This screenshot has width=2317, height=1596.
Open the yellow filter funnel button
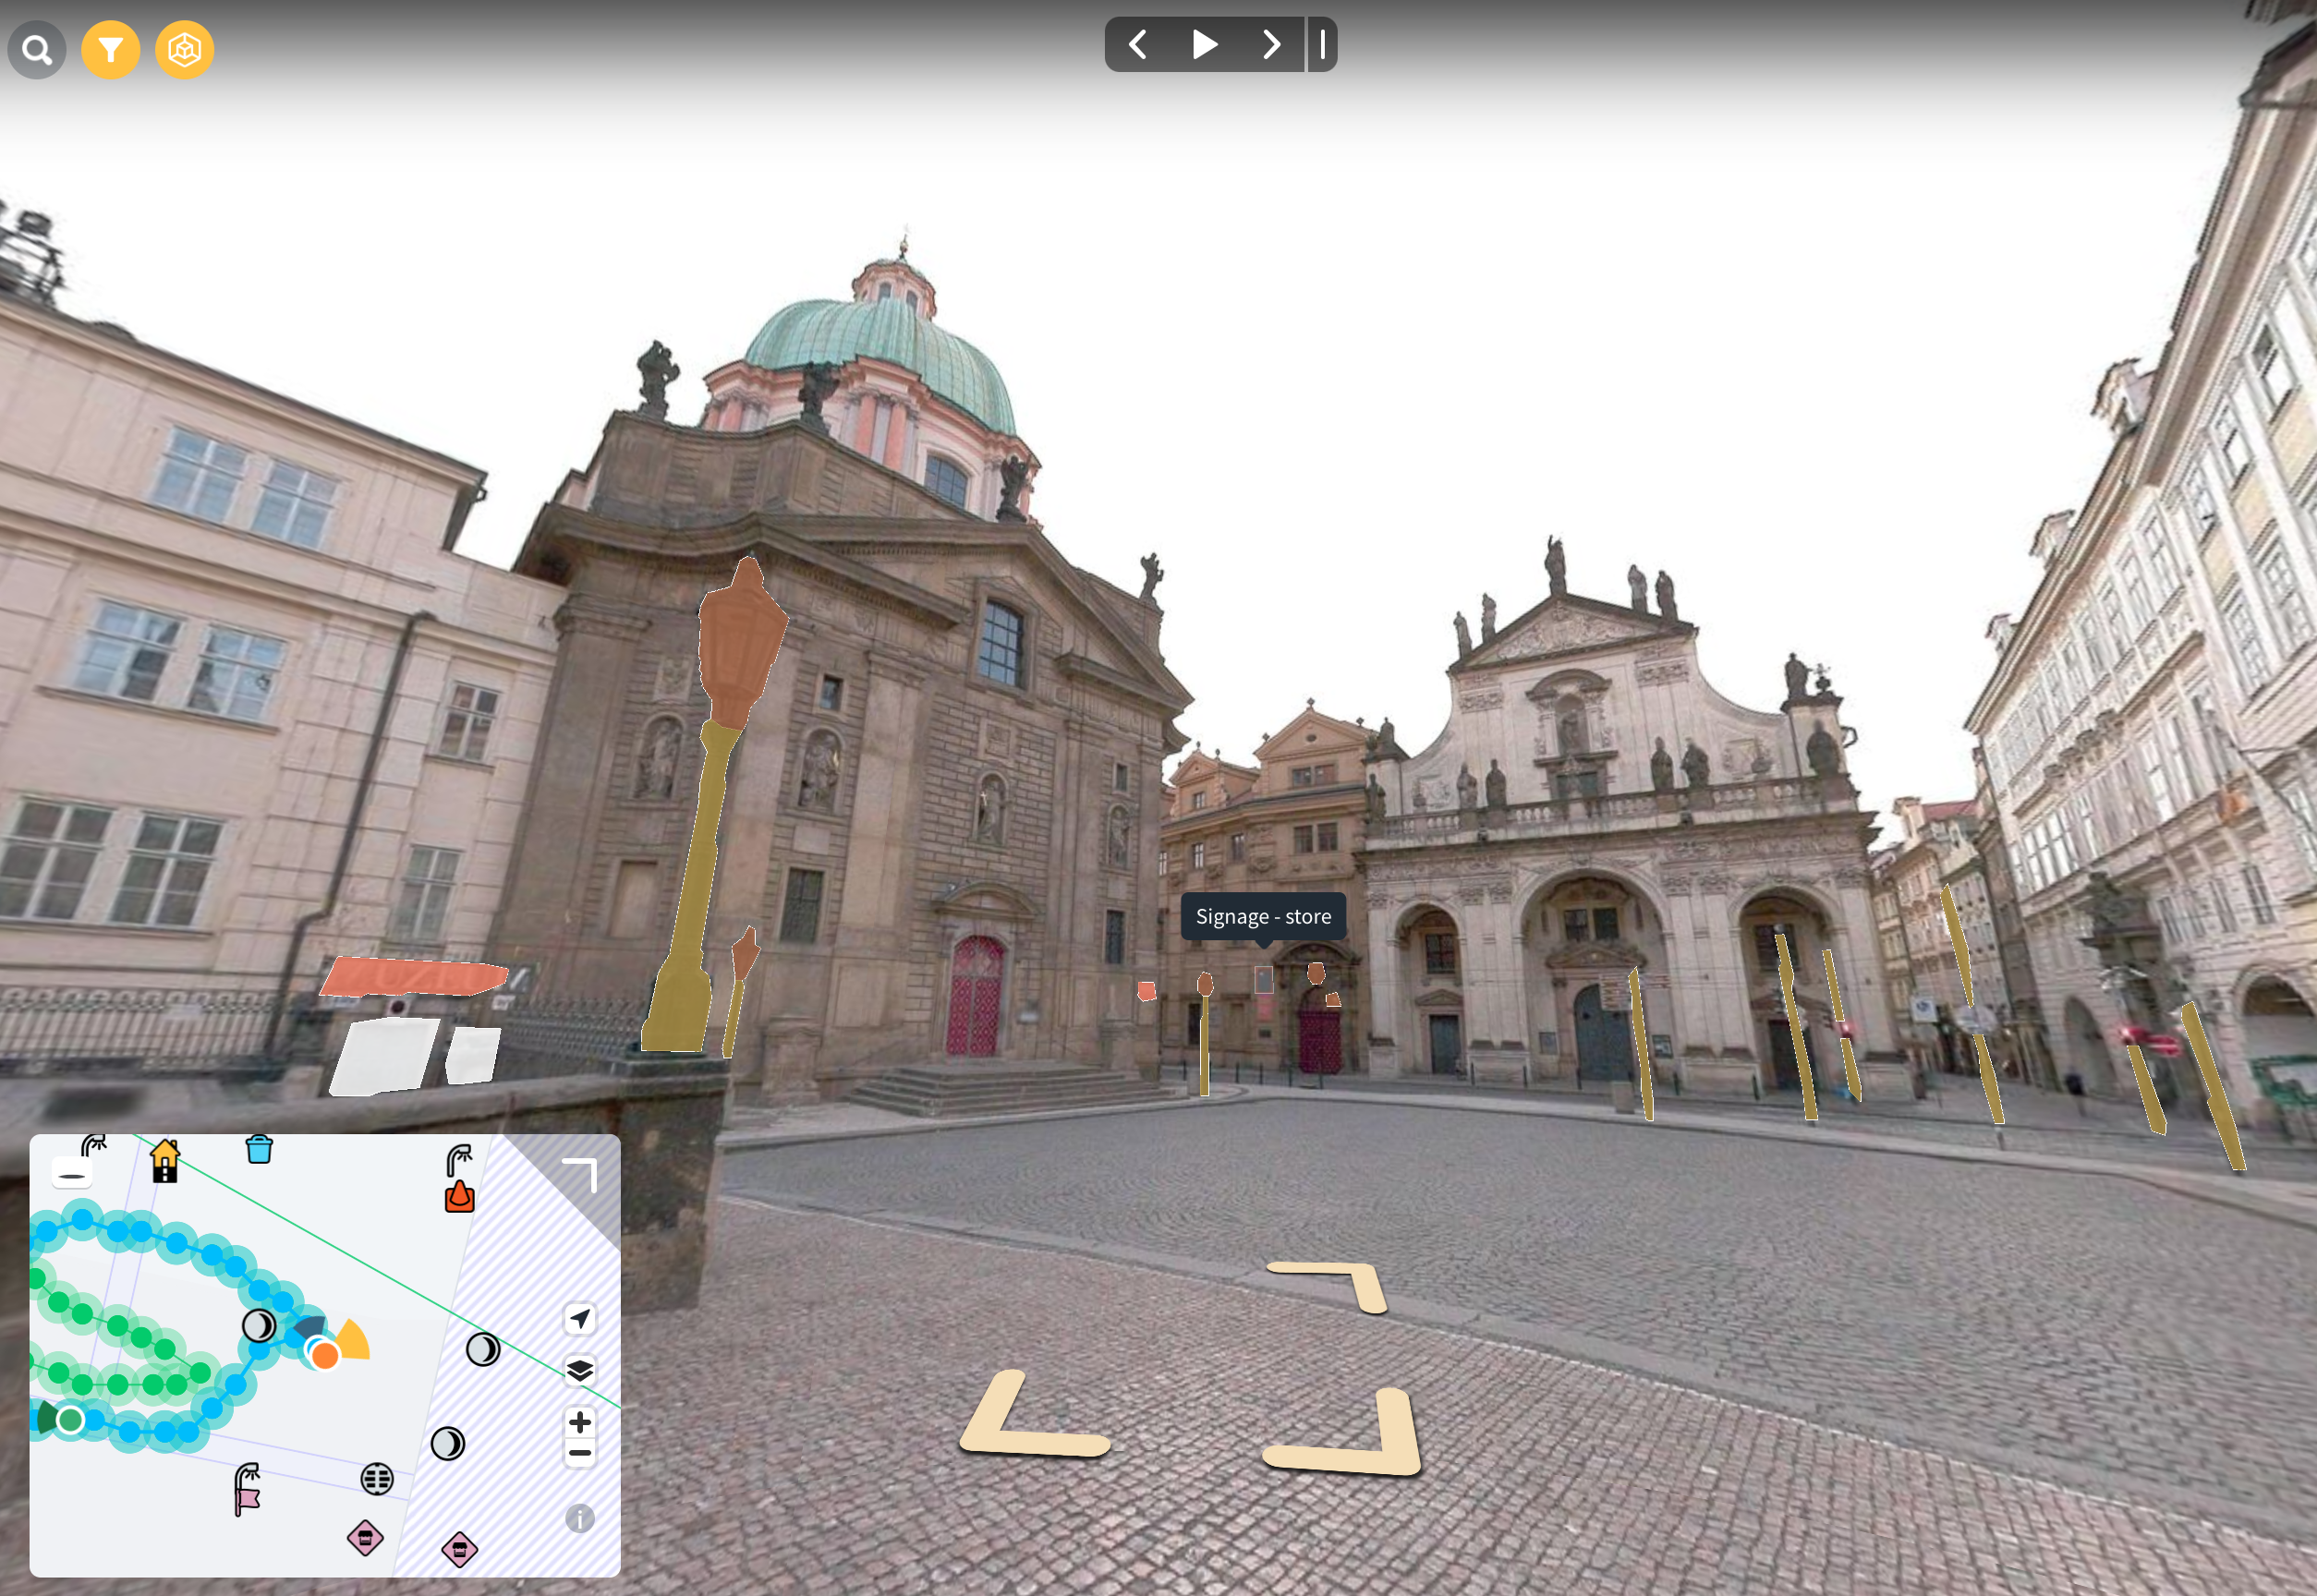coord(111,49)
